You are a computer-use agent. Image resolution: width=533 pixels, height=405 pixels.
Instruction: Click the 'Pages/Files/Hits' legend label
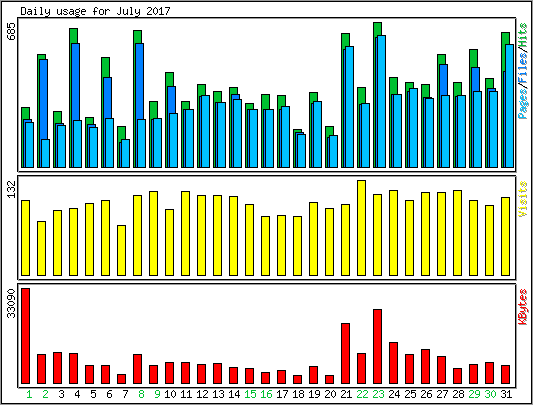(x=523, y=71)
